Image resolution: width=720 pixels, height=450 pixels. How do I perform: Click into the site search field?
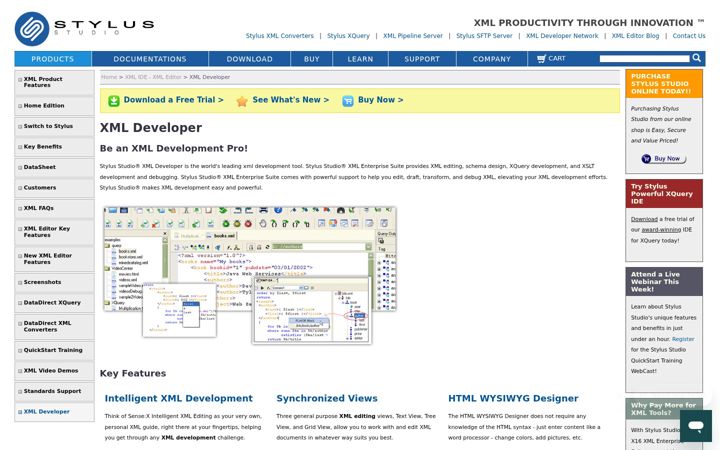[x=644, y=58]
